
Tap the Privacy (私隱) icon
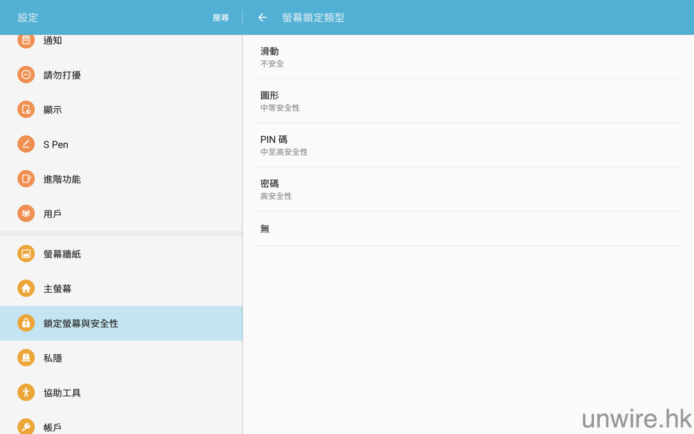coord(26,358)
